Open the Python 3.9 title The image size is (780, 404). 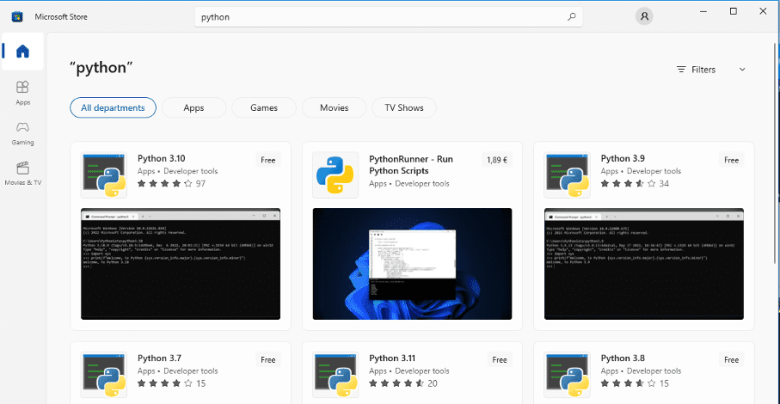click(x=623, y=159)
